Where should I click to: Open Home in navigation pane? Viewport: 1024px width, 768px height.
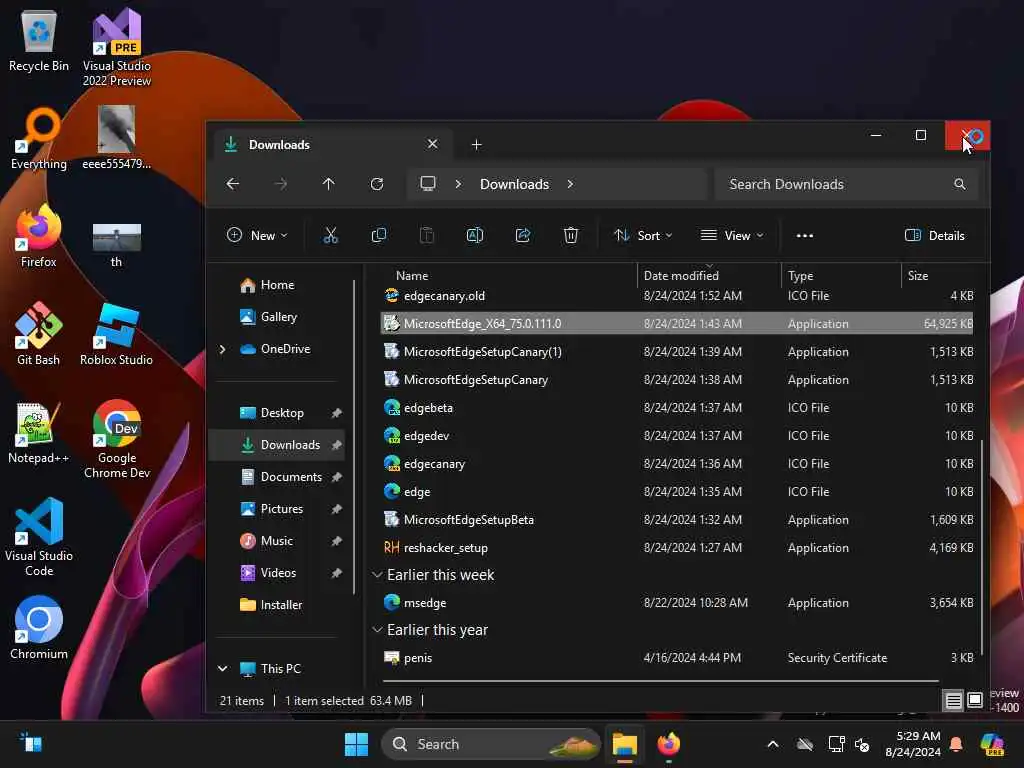point(277,285)
